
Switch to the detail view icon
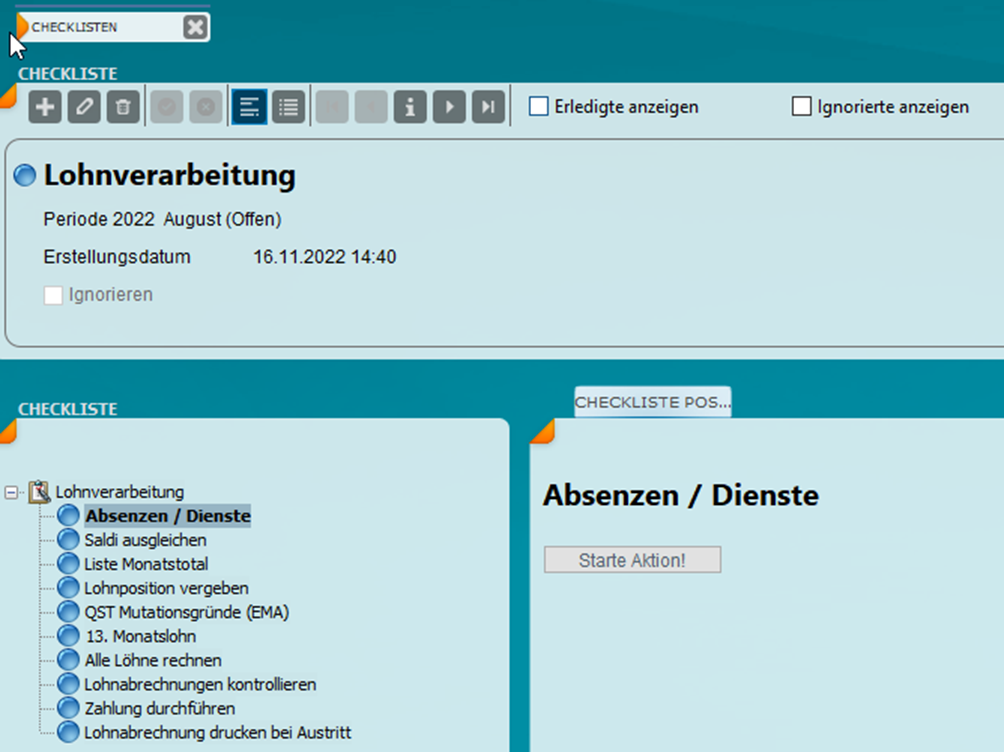[x=249, y=107]
